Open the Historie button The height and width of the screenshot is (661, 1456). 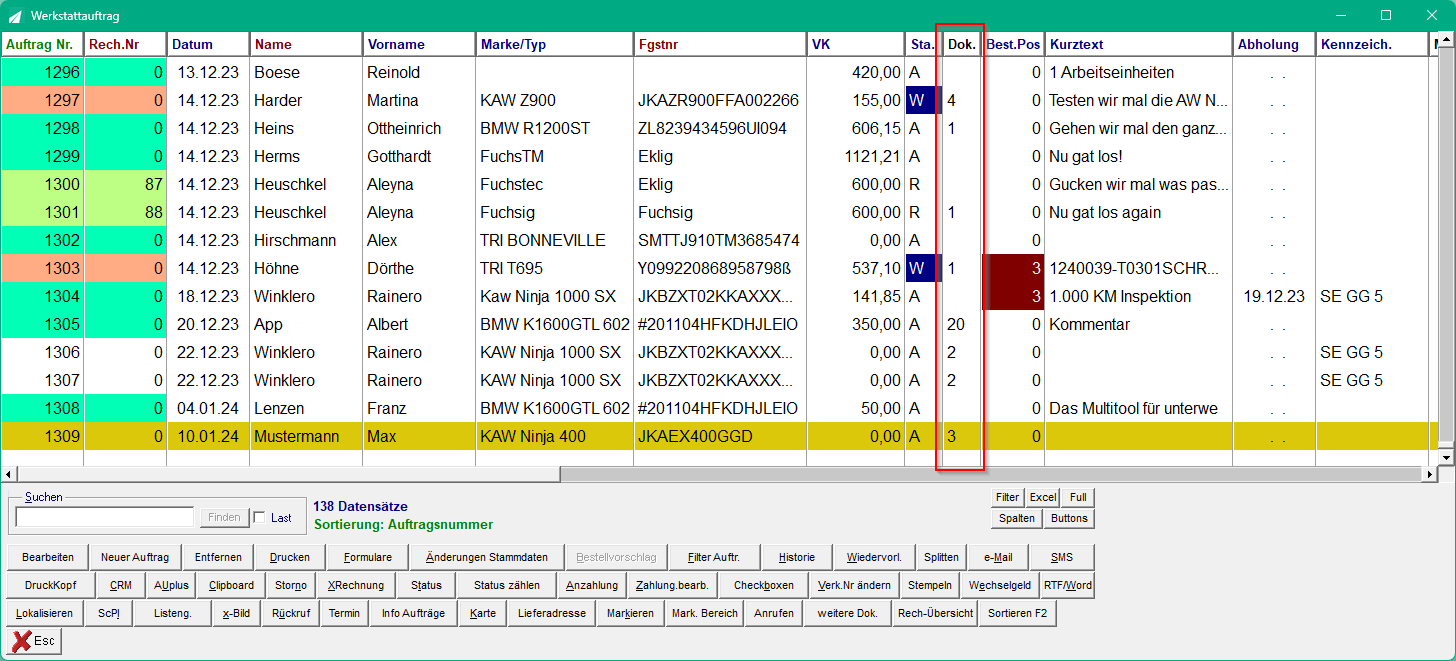pyautogui.click(x=797, y=557)
